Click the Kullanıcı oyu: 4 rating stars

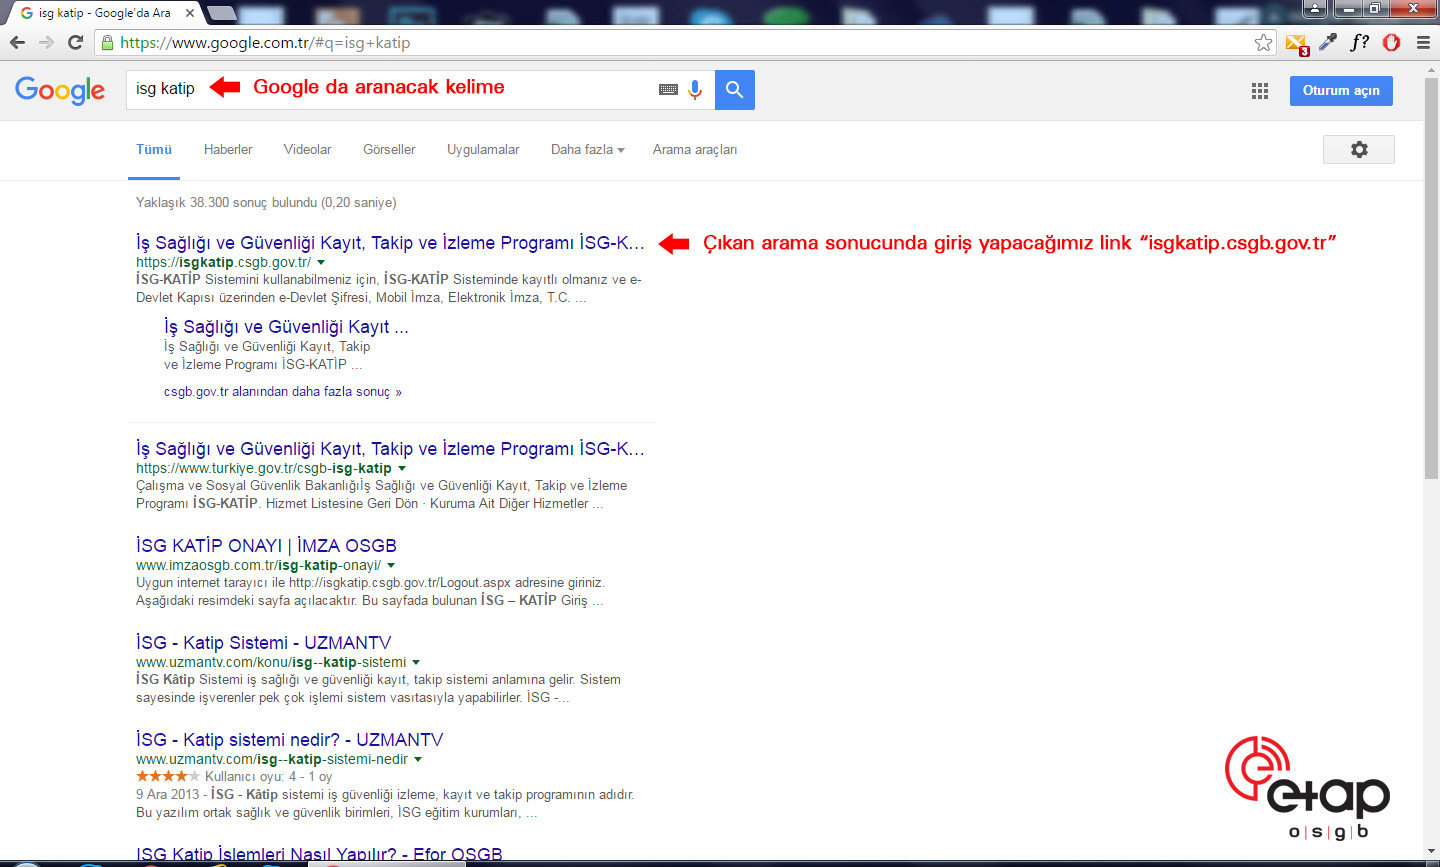pyautogui.click(x=168, y=776)
